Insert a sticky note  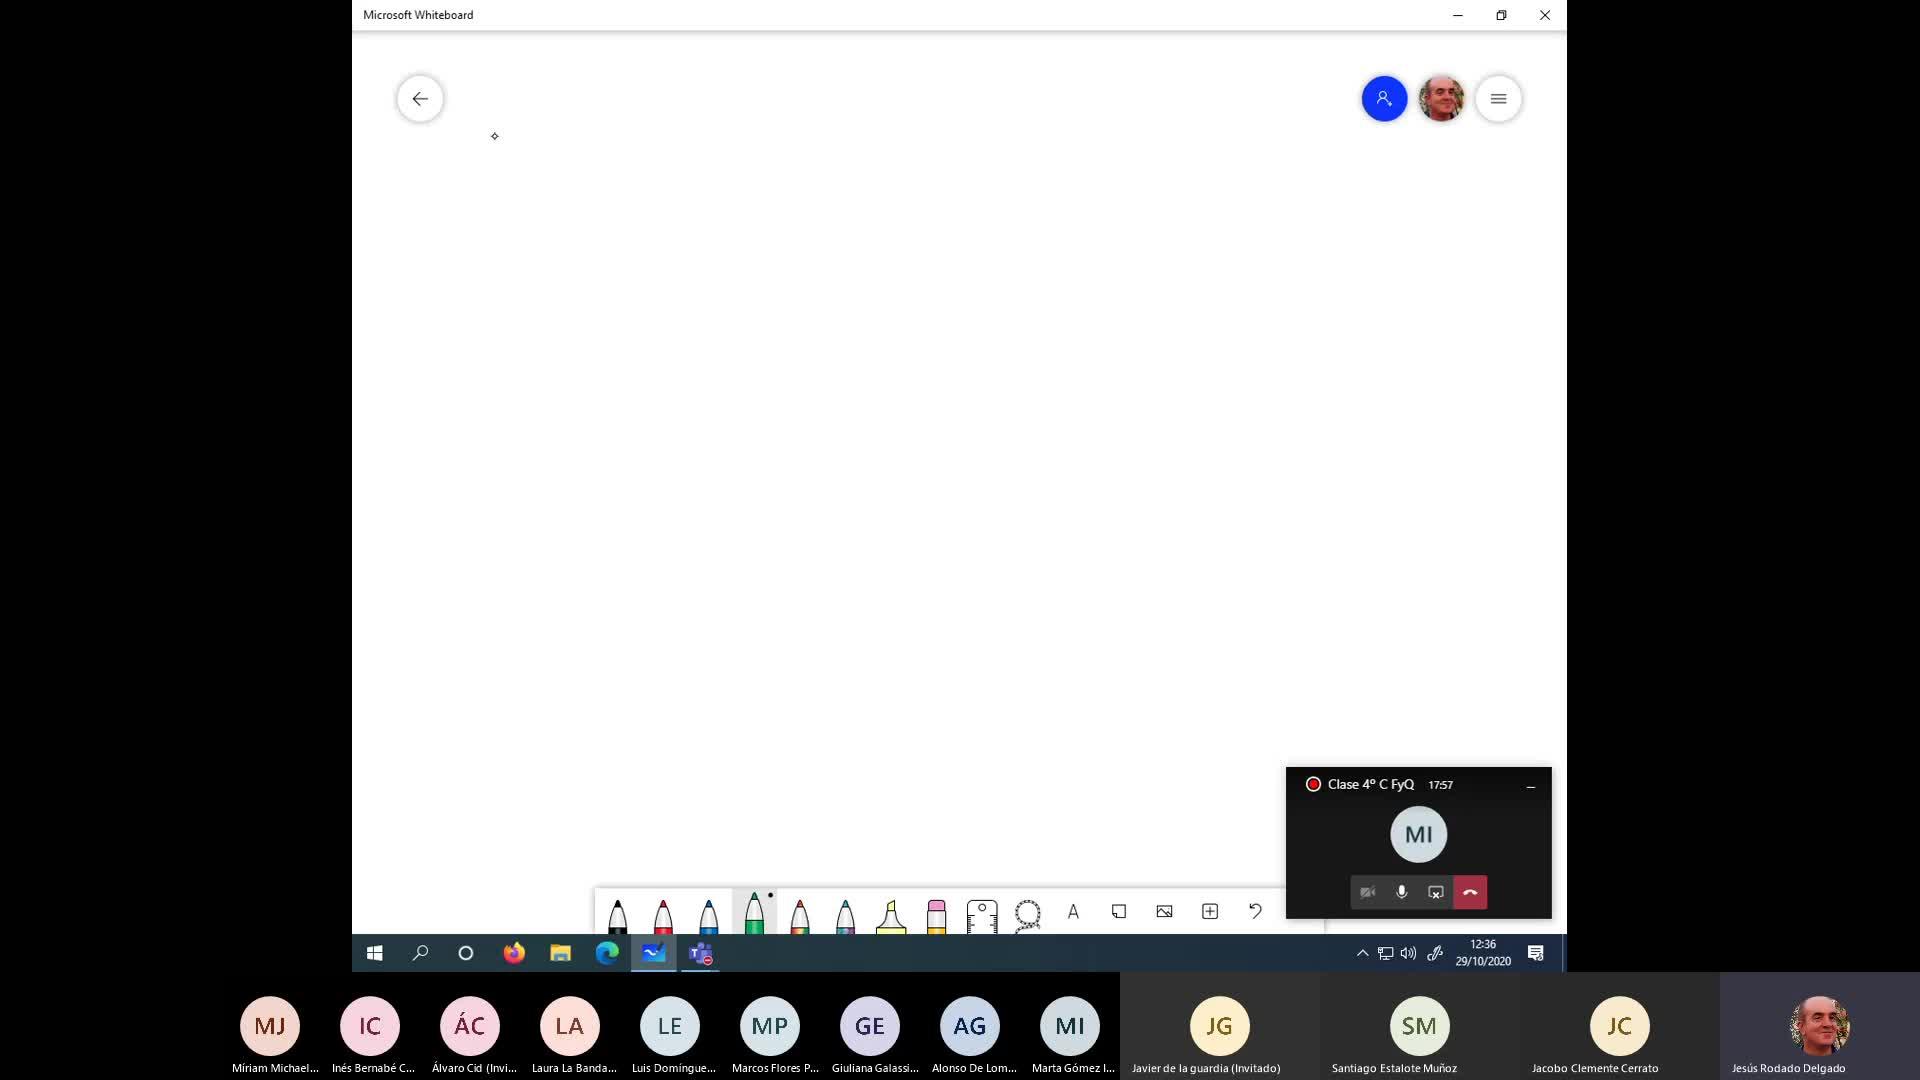[x=1119, y=911]
